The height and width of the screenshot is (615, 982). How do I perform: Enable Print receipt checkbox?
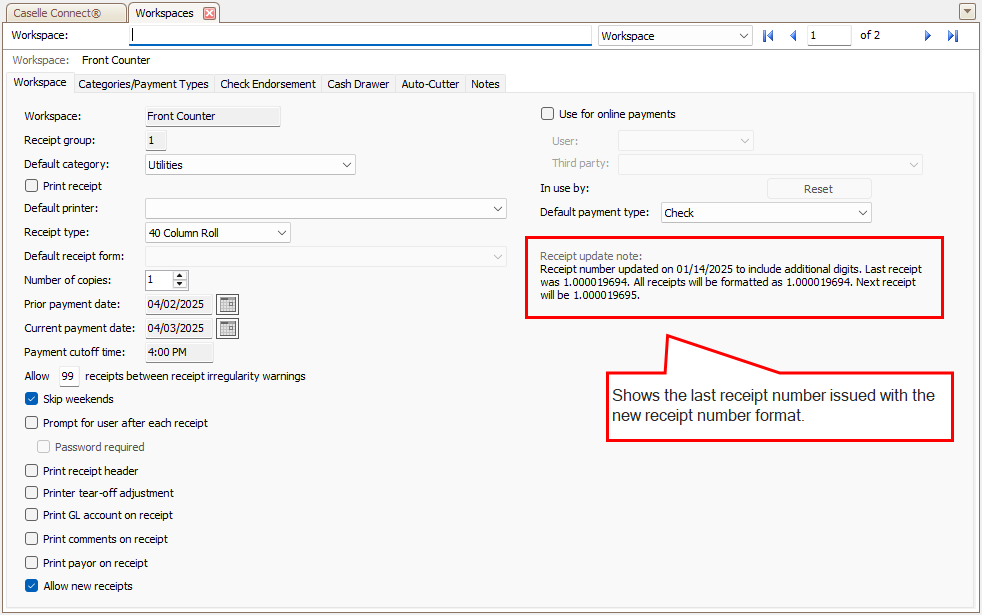click(x=31, y=185)
